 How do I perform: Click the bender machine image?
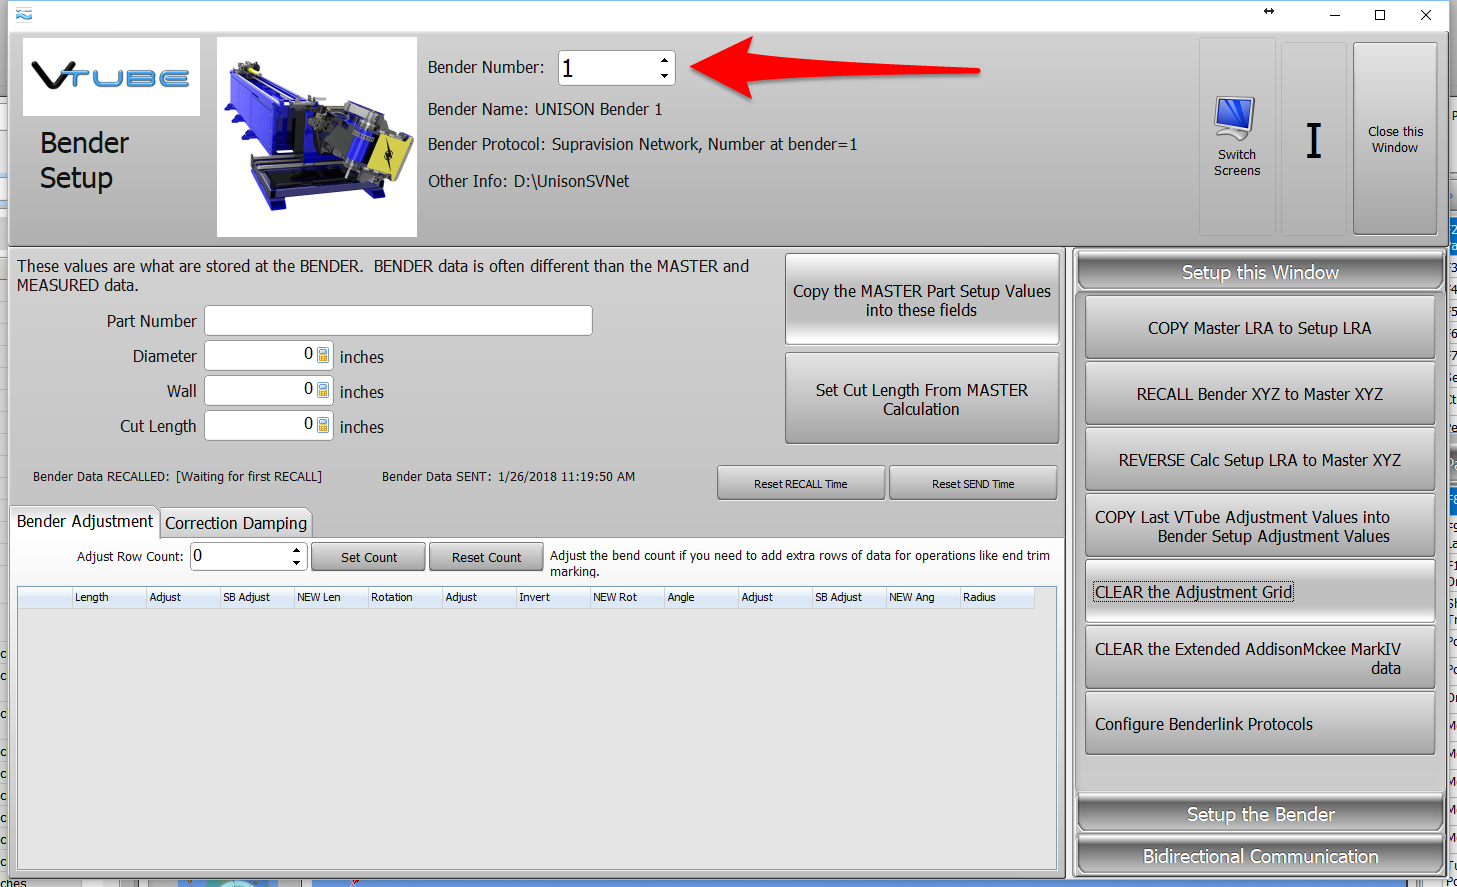pyautogui.click(x=316, y=137)
